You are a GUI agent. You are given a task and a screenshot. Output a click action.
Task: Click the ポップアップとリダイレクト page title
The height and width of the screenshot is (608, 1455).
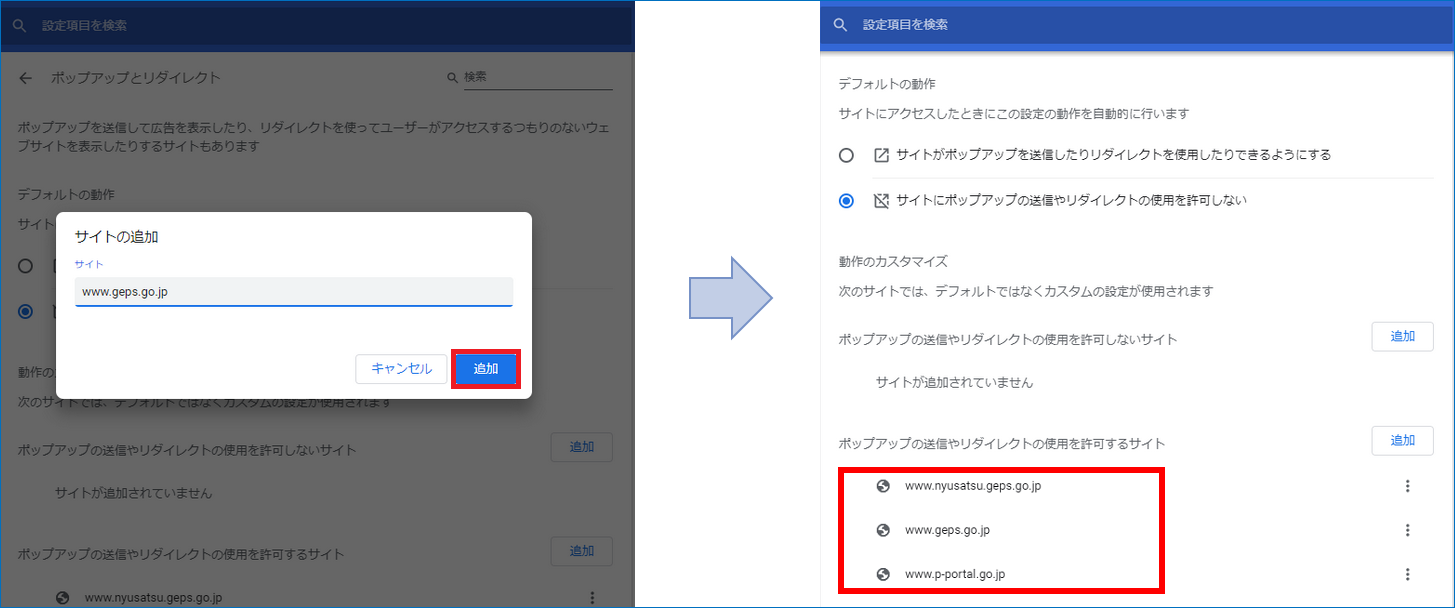pyautogui.click(x=136, y=78)
